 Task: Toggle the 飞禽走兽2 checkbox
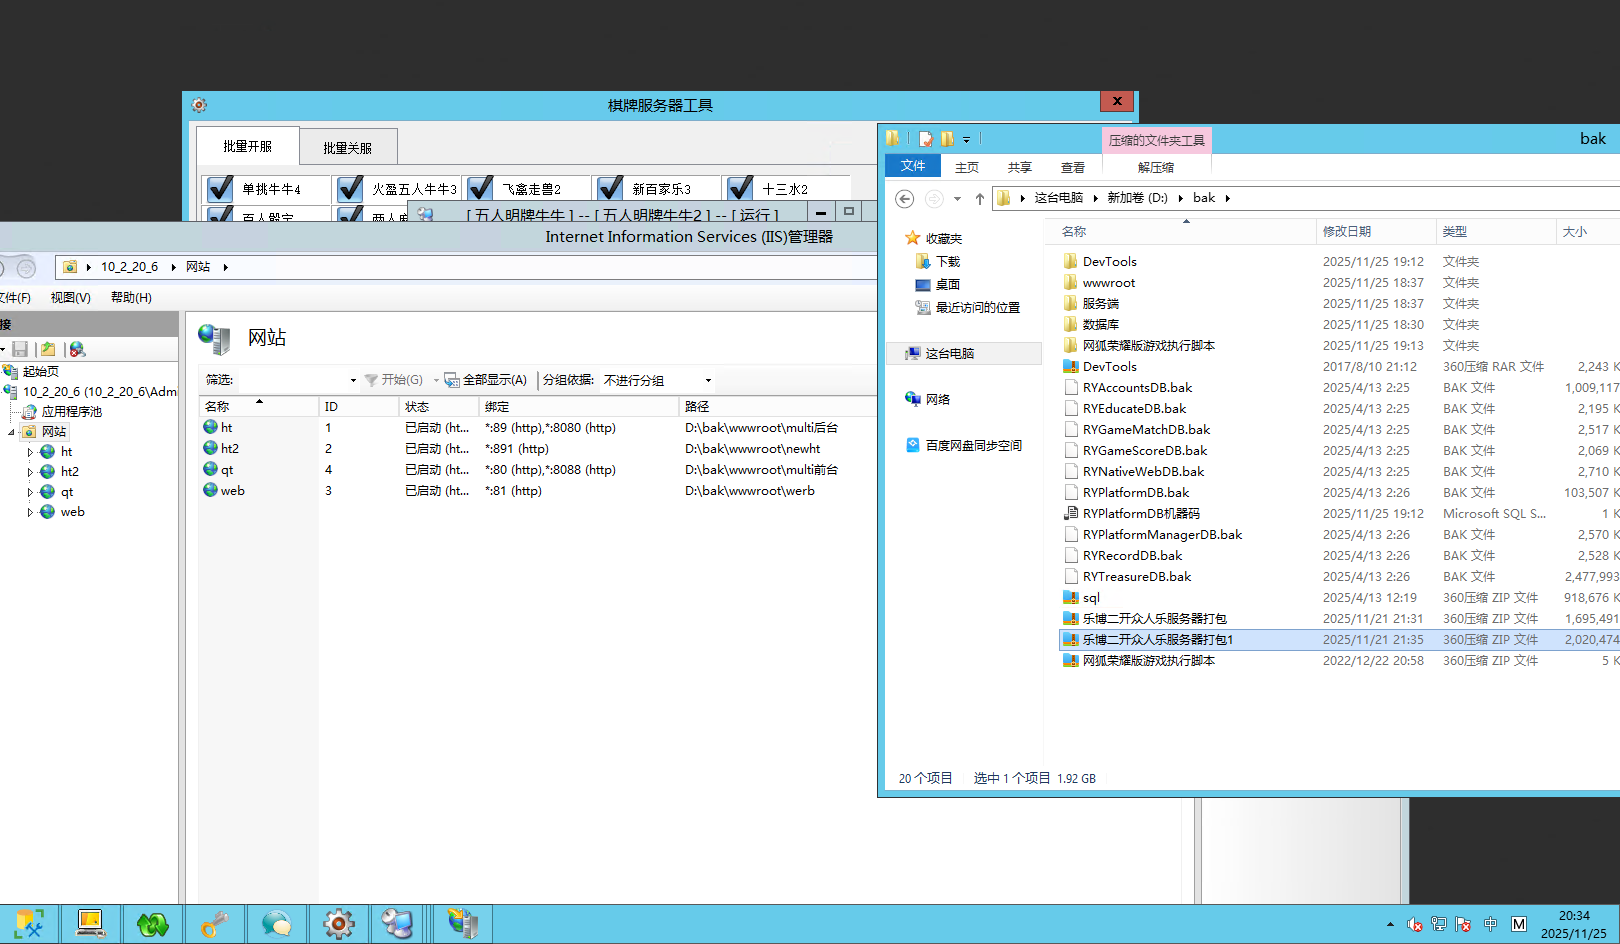(x=480, y=189)
